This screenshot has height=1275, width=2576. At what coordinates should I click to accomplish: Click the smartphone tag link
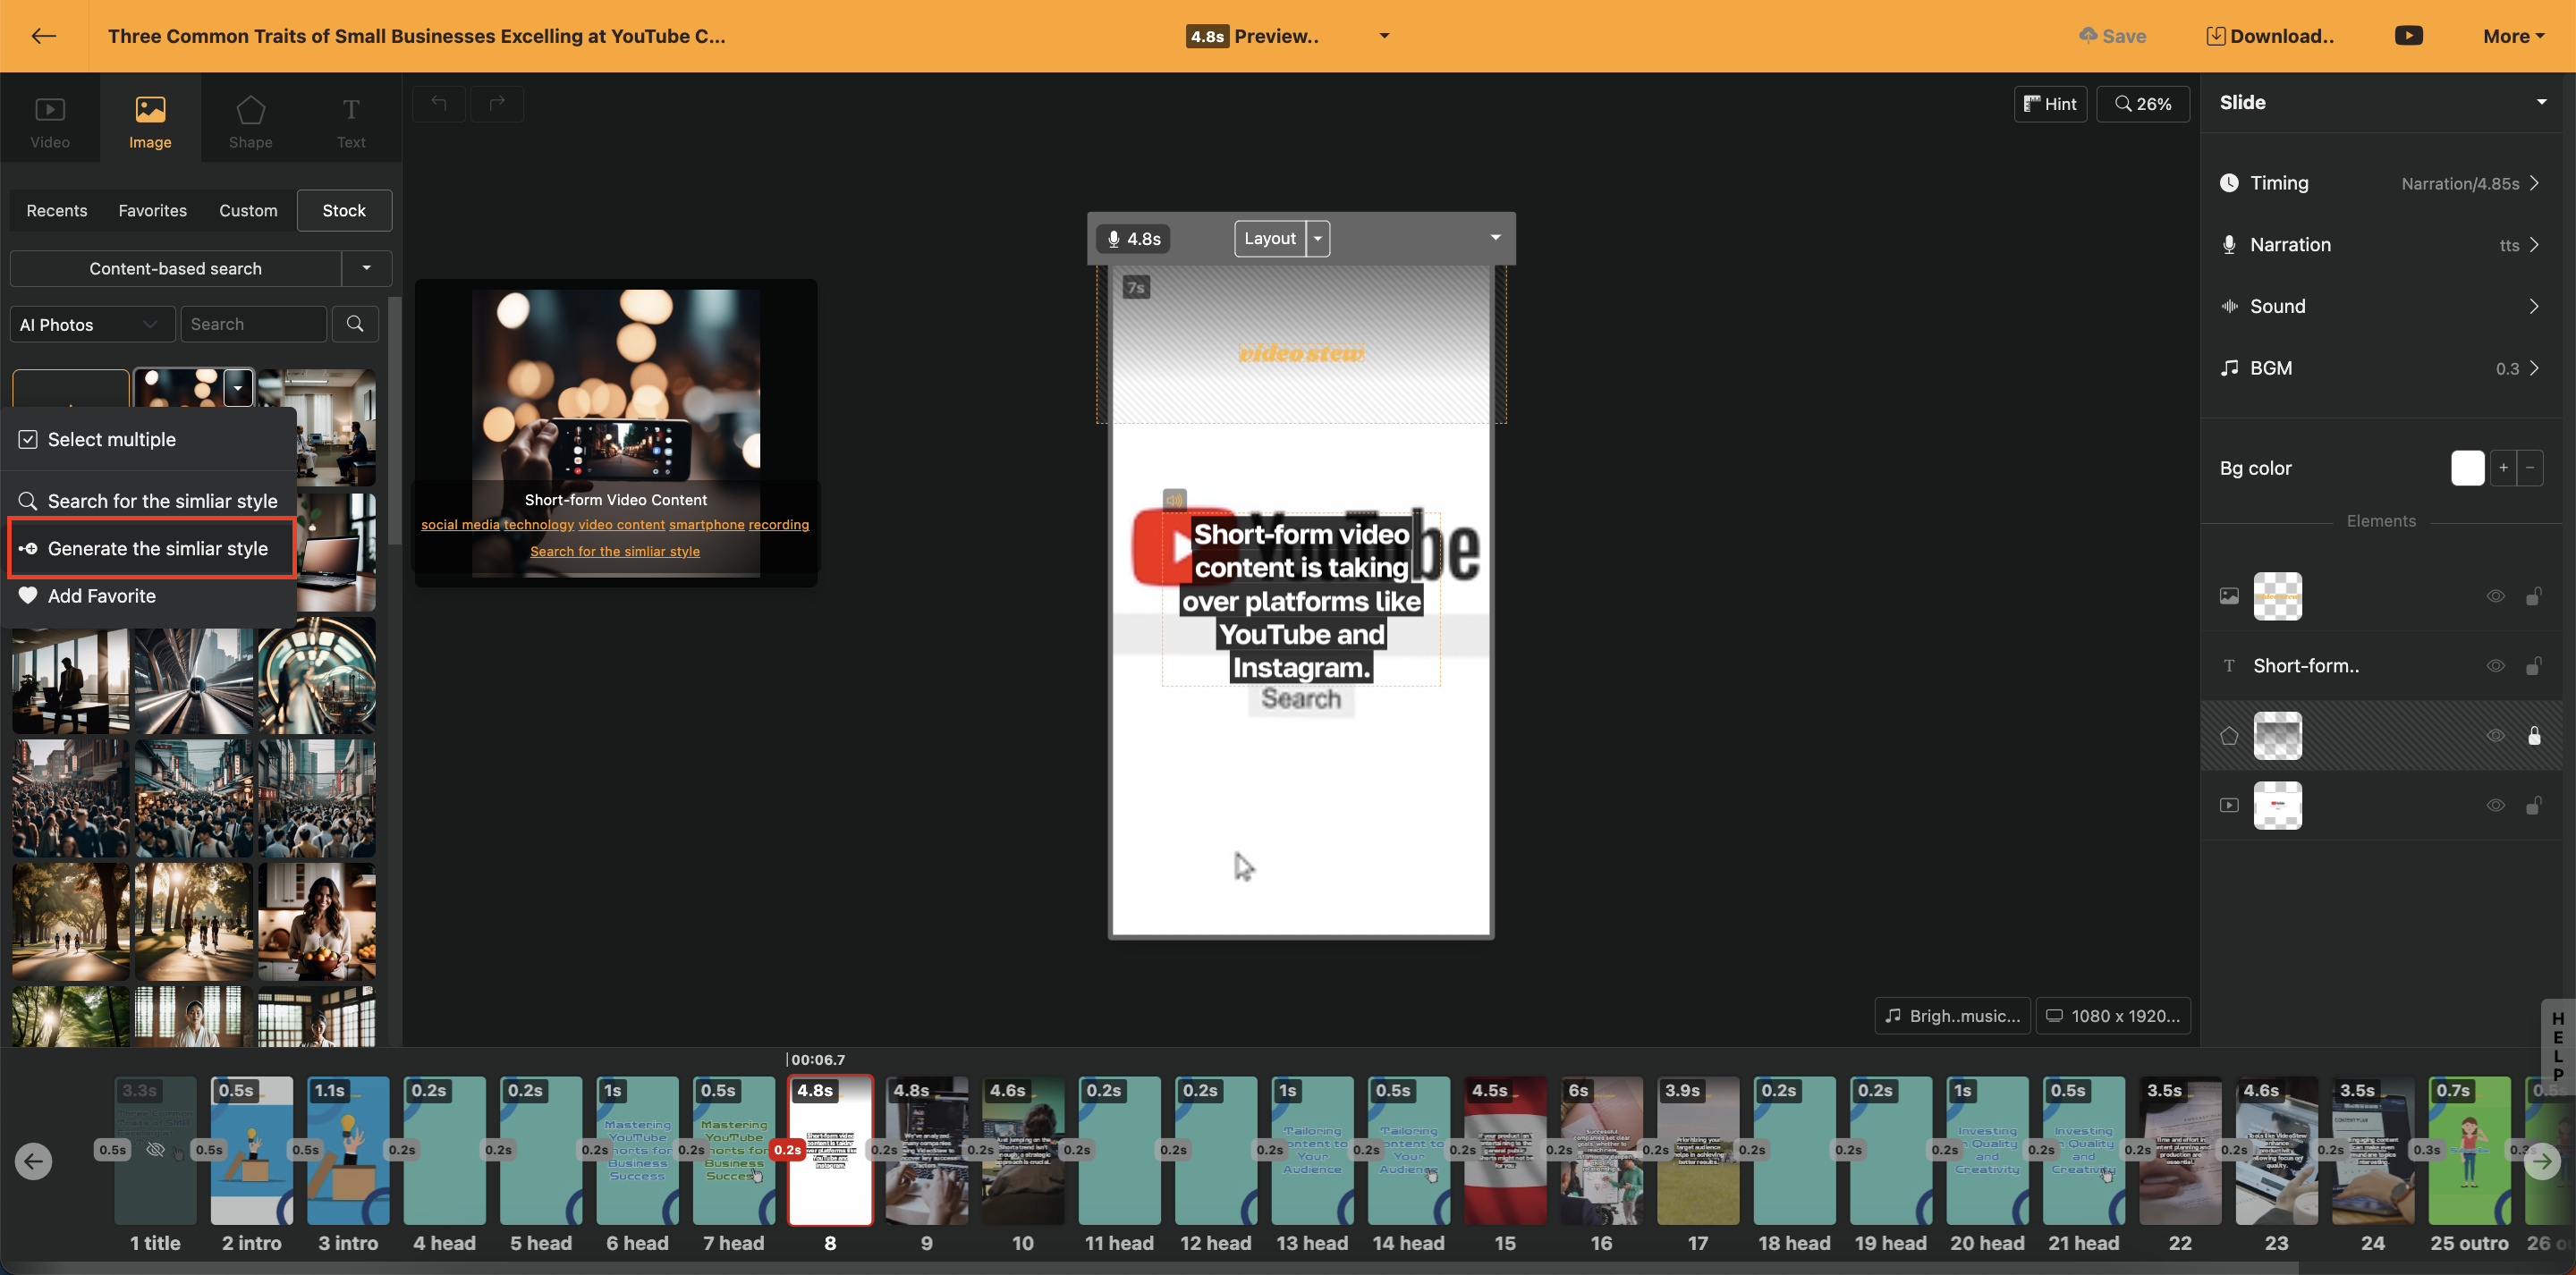[x=706, y=524]
